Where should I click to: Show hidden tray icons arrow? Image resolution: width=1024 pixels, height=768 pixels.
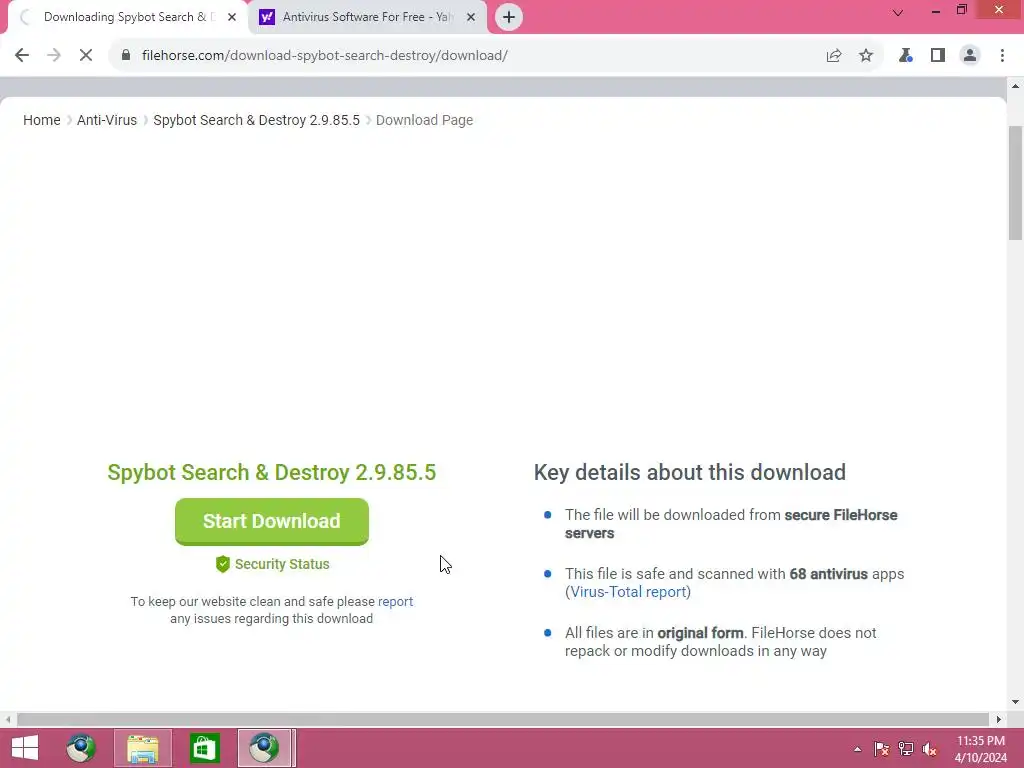click(x=857, y=749)
